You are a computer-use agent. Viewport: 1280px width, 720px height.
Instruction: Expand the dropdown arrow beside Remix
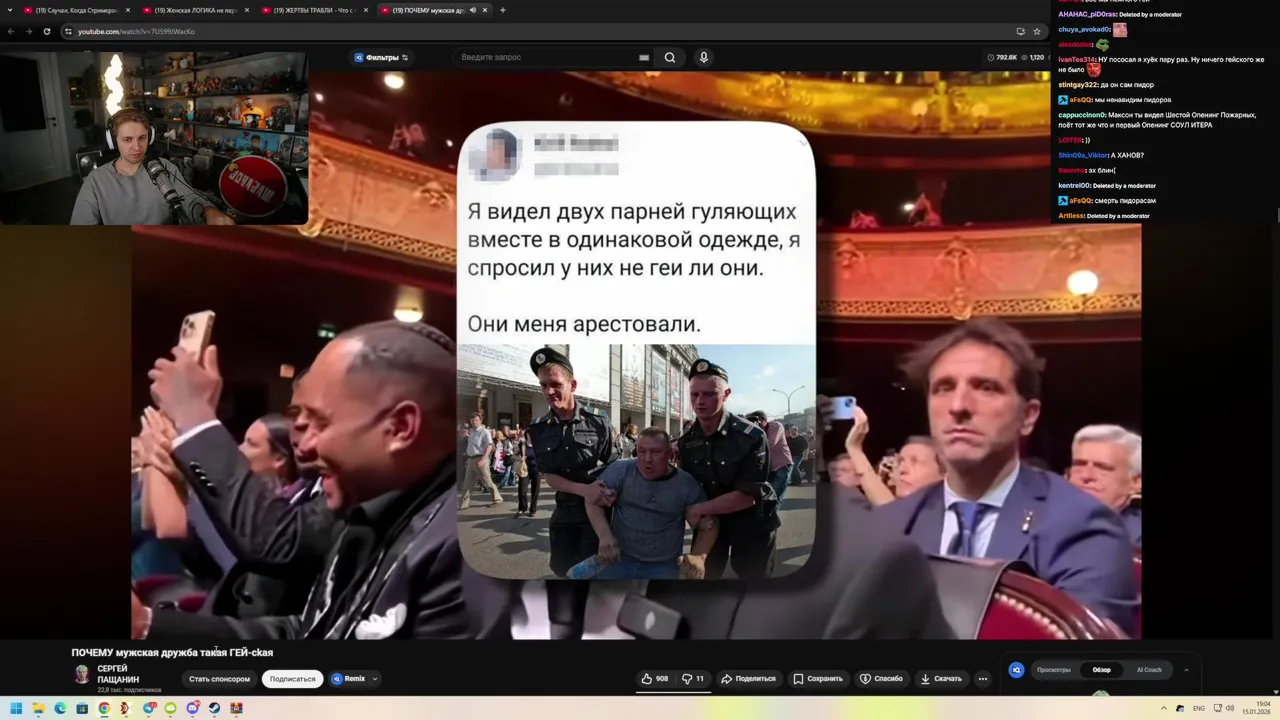(375, 679)
